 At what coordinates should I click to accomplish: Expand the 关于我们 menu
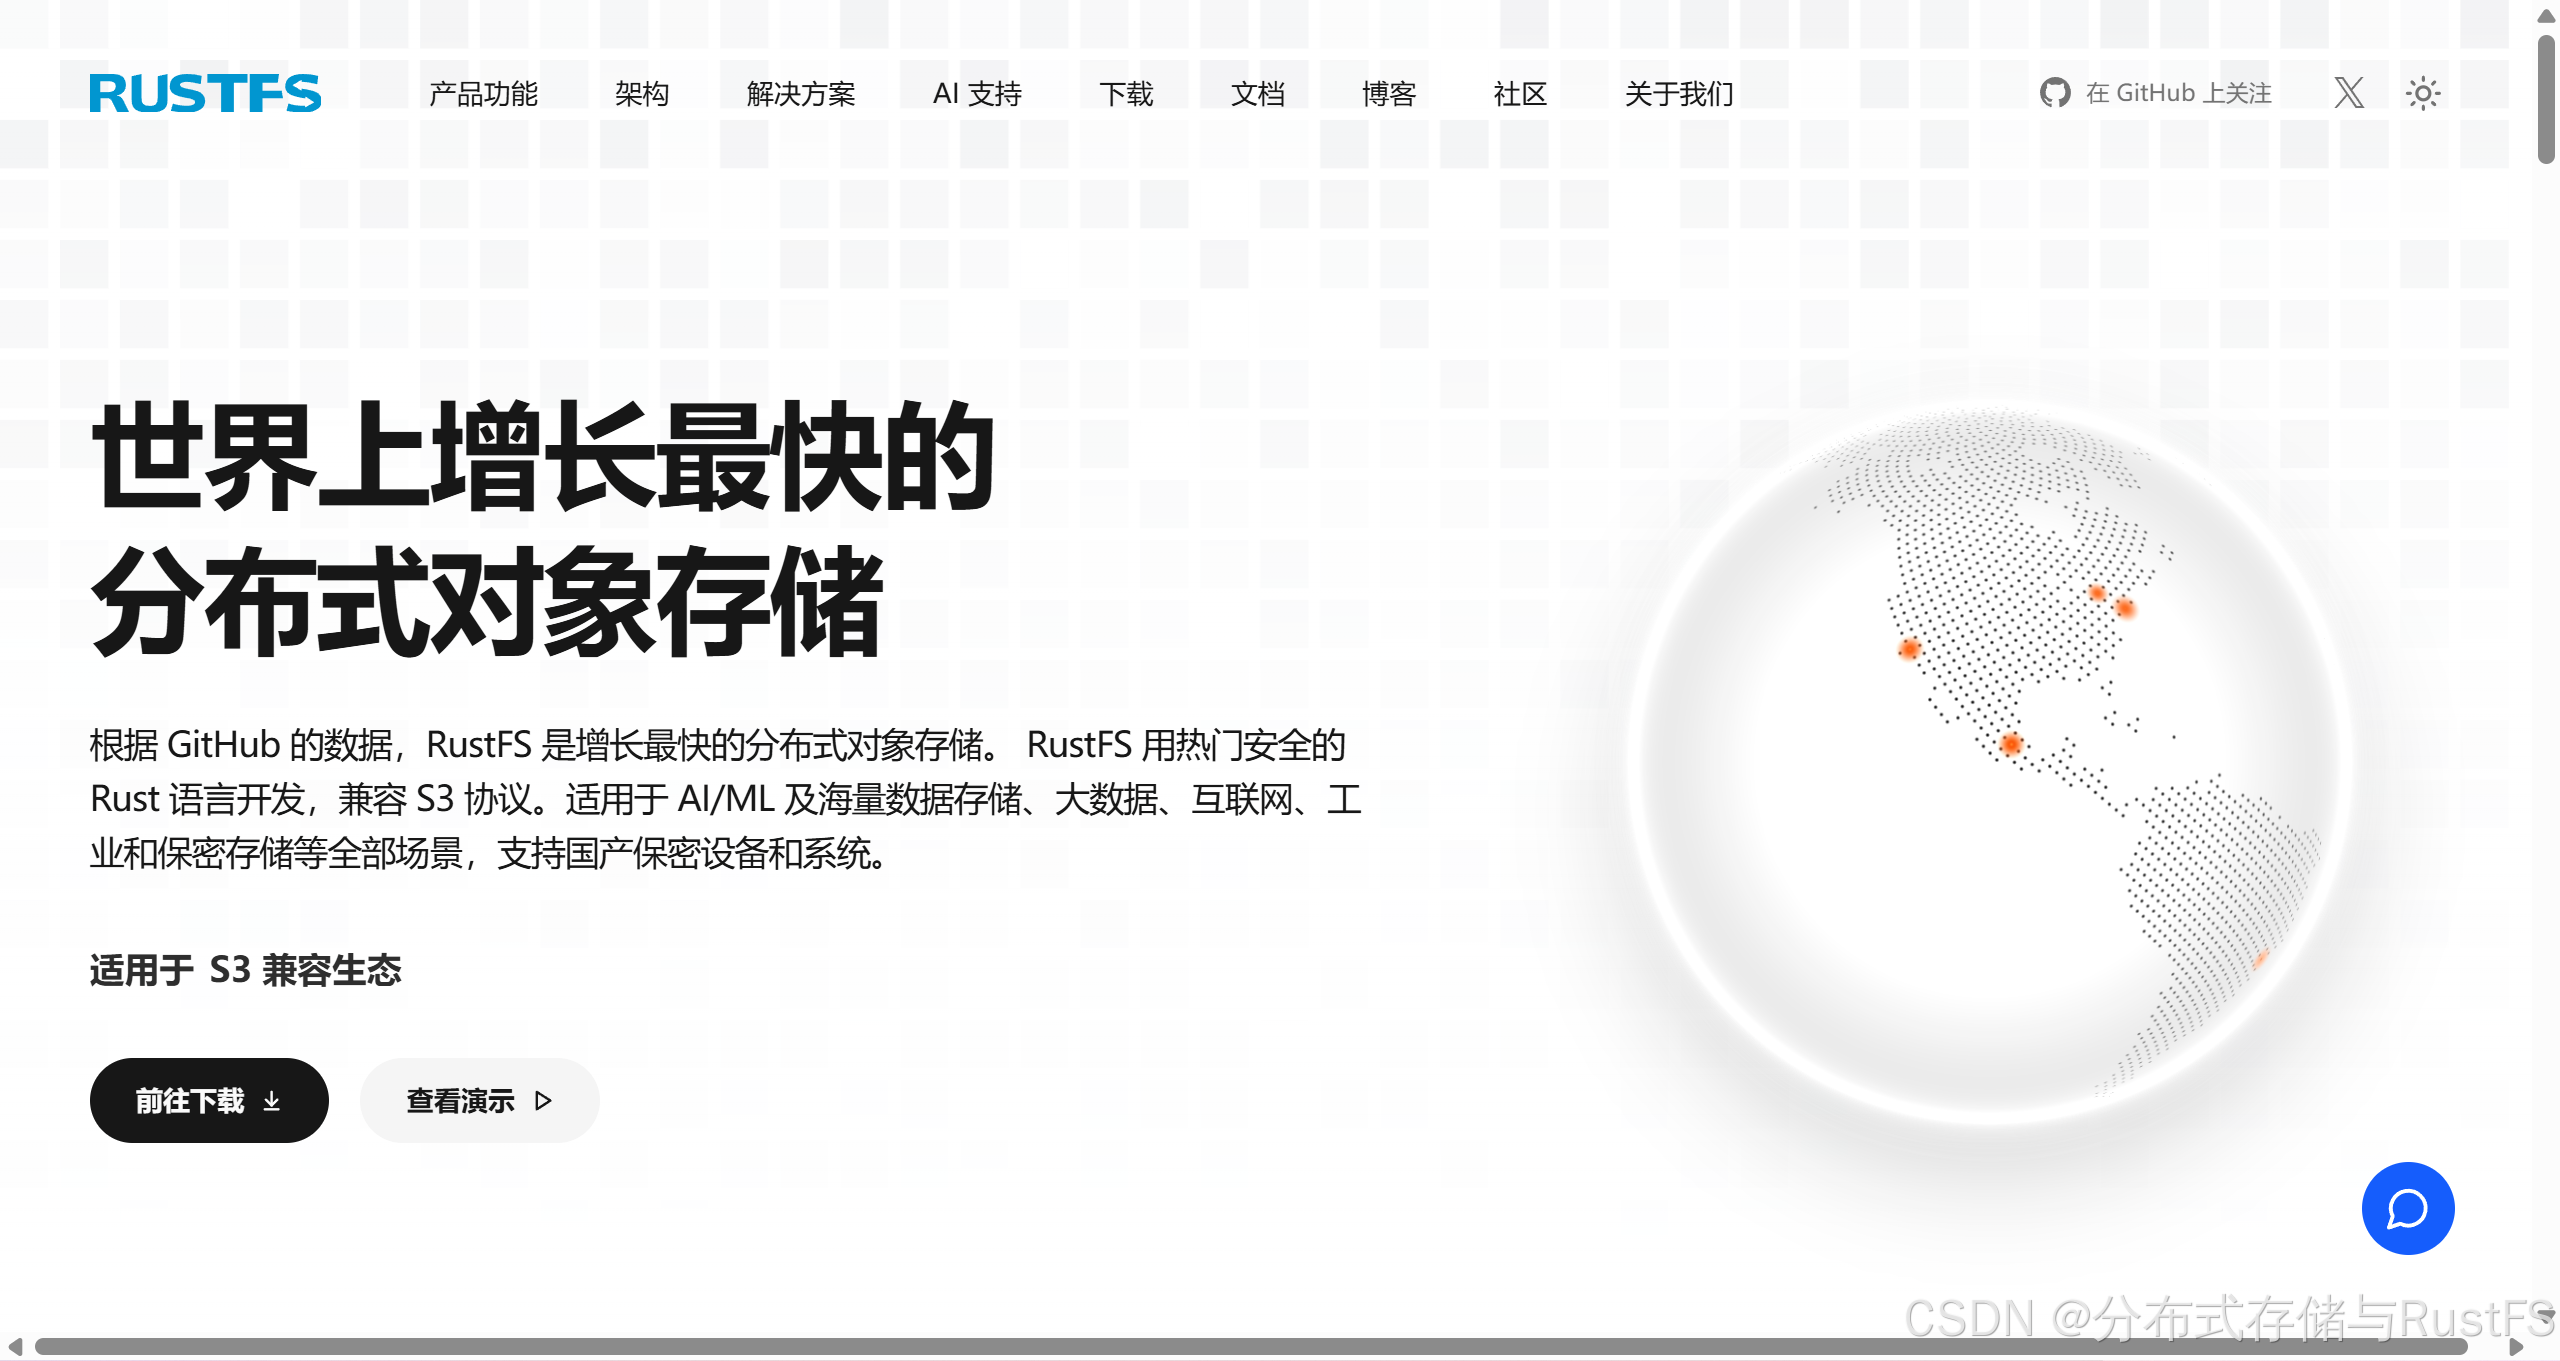(x=1678, y=94)
